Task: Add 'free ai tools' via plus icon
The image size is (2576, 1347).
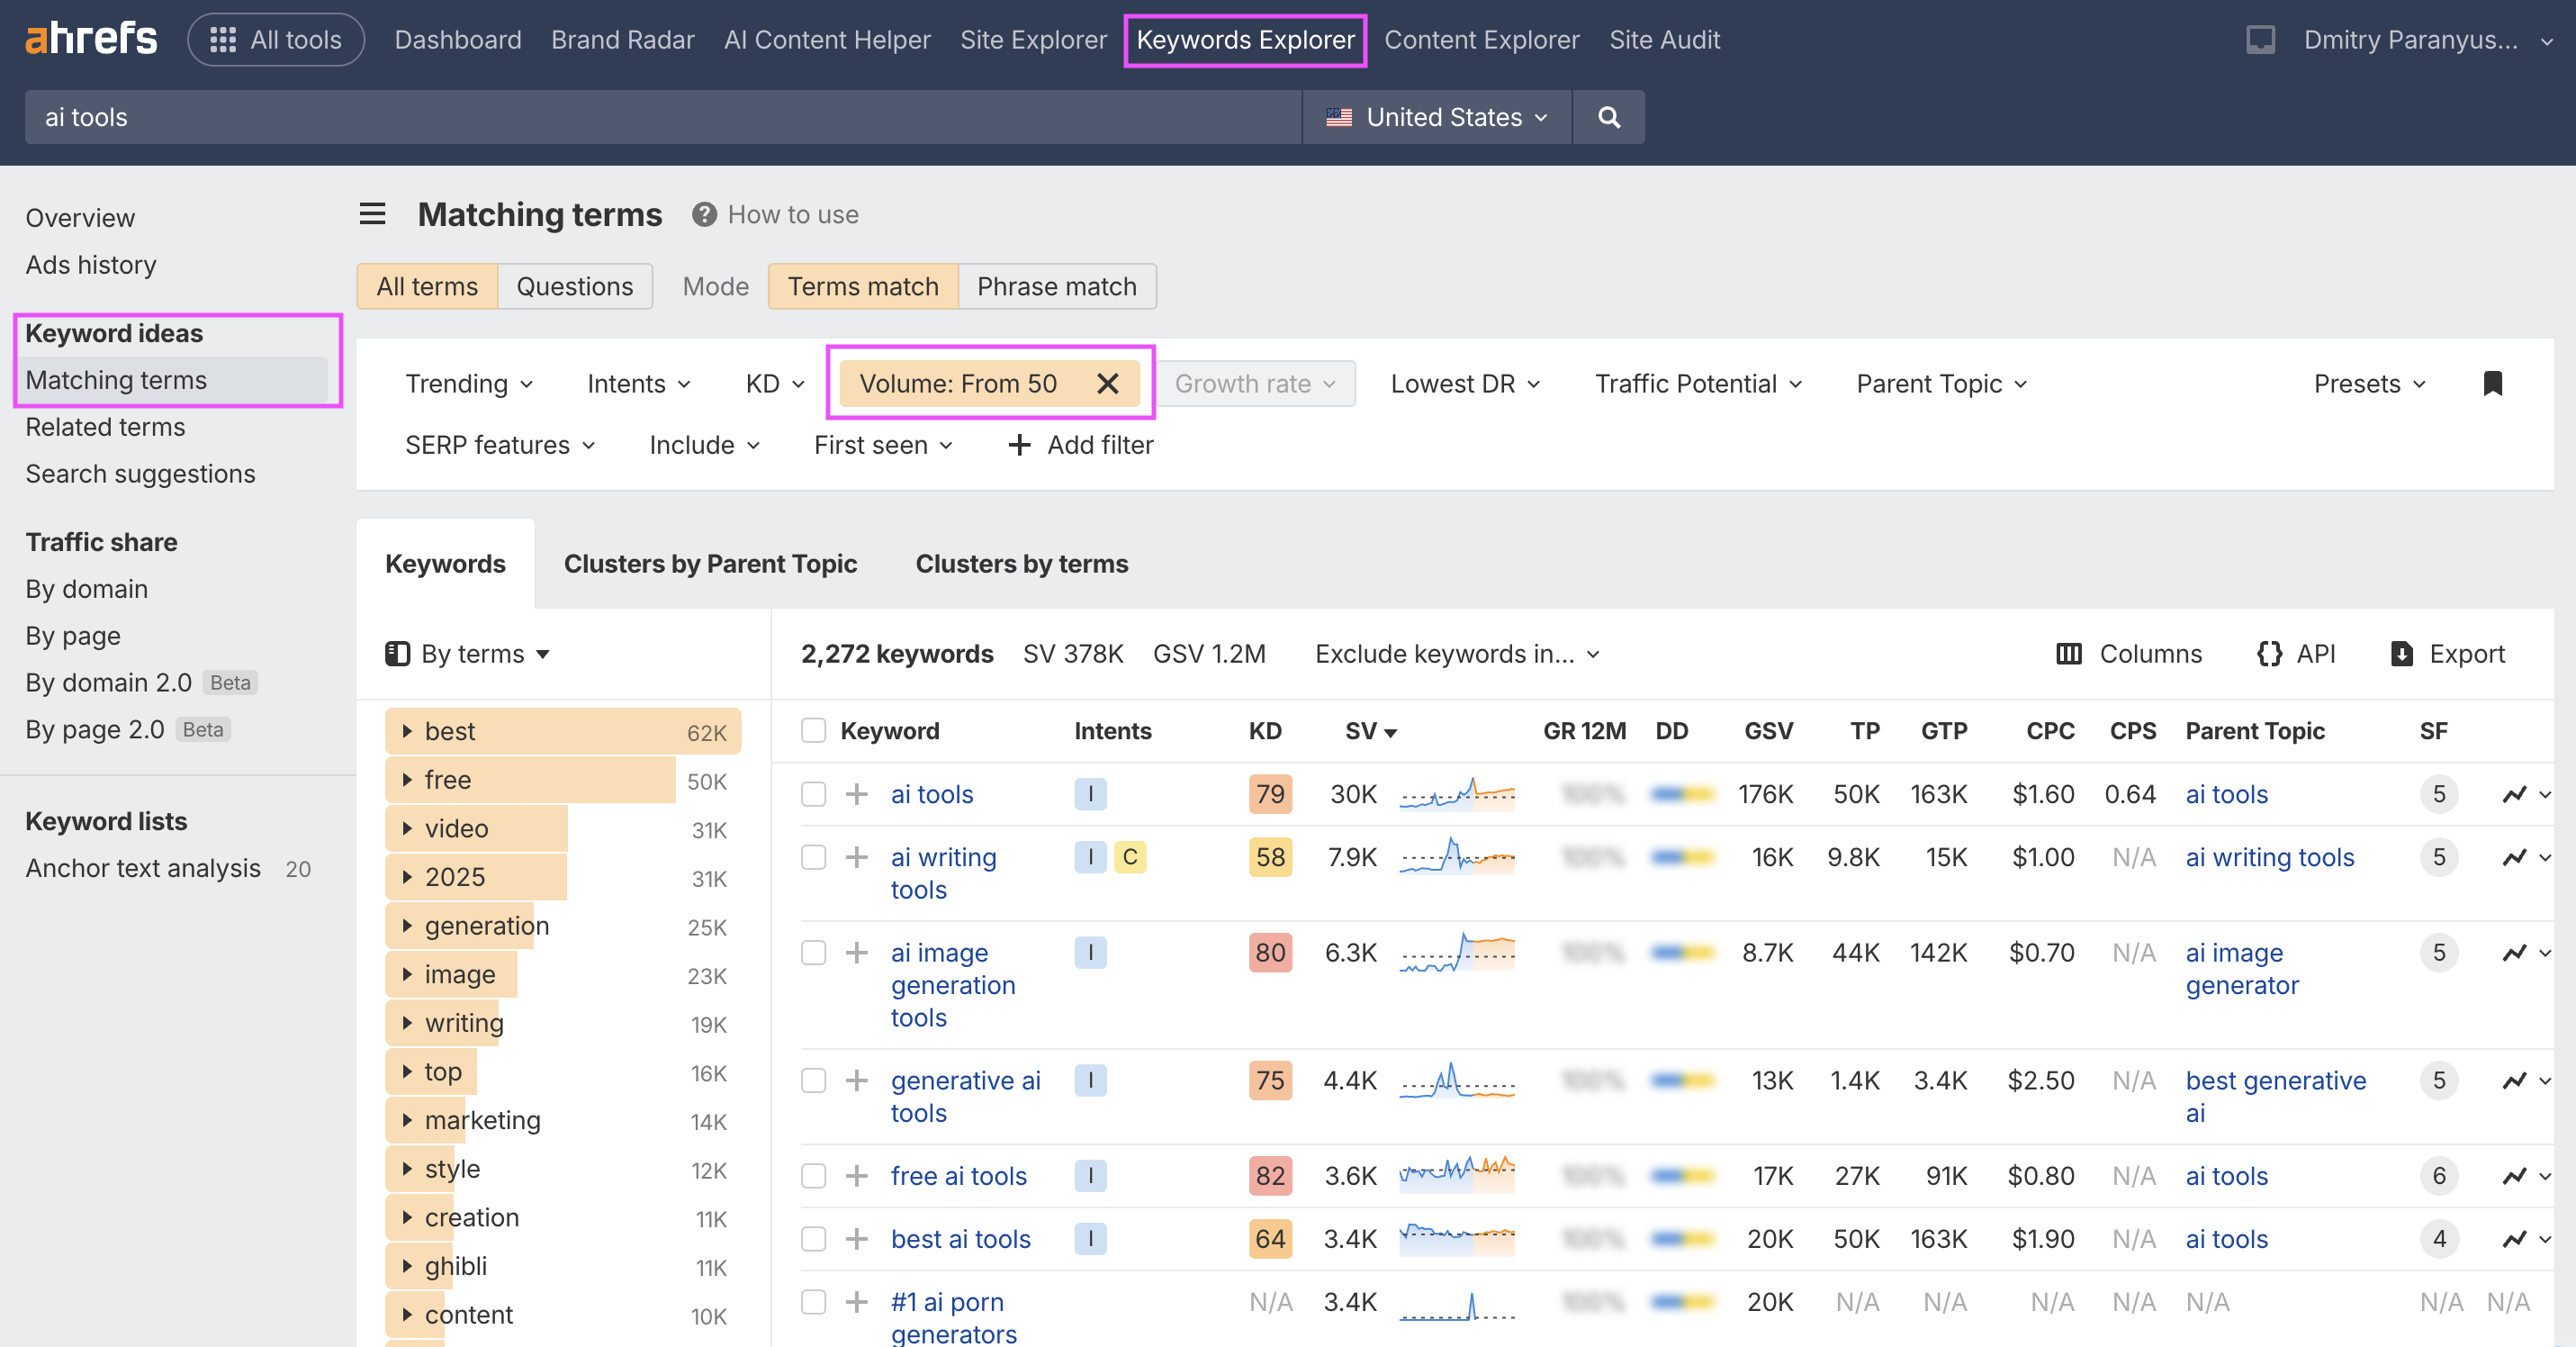Action: [x=856, y=1176]
